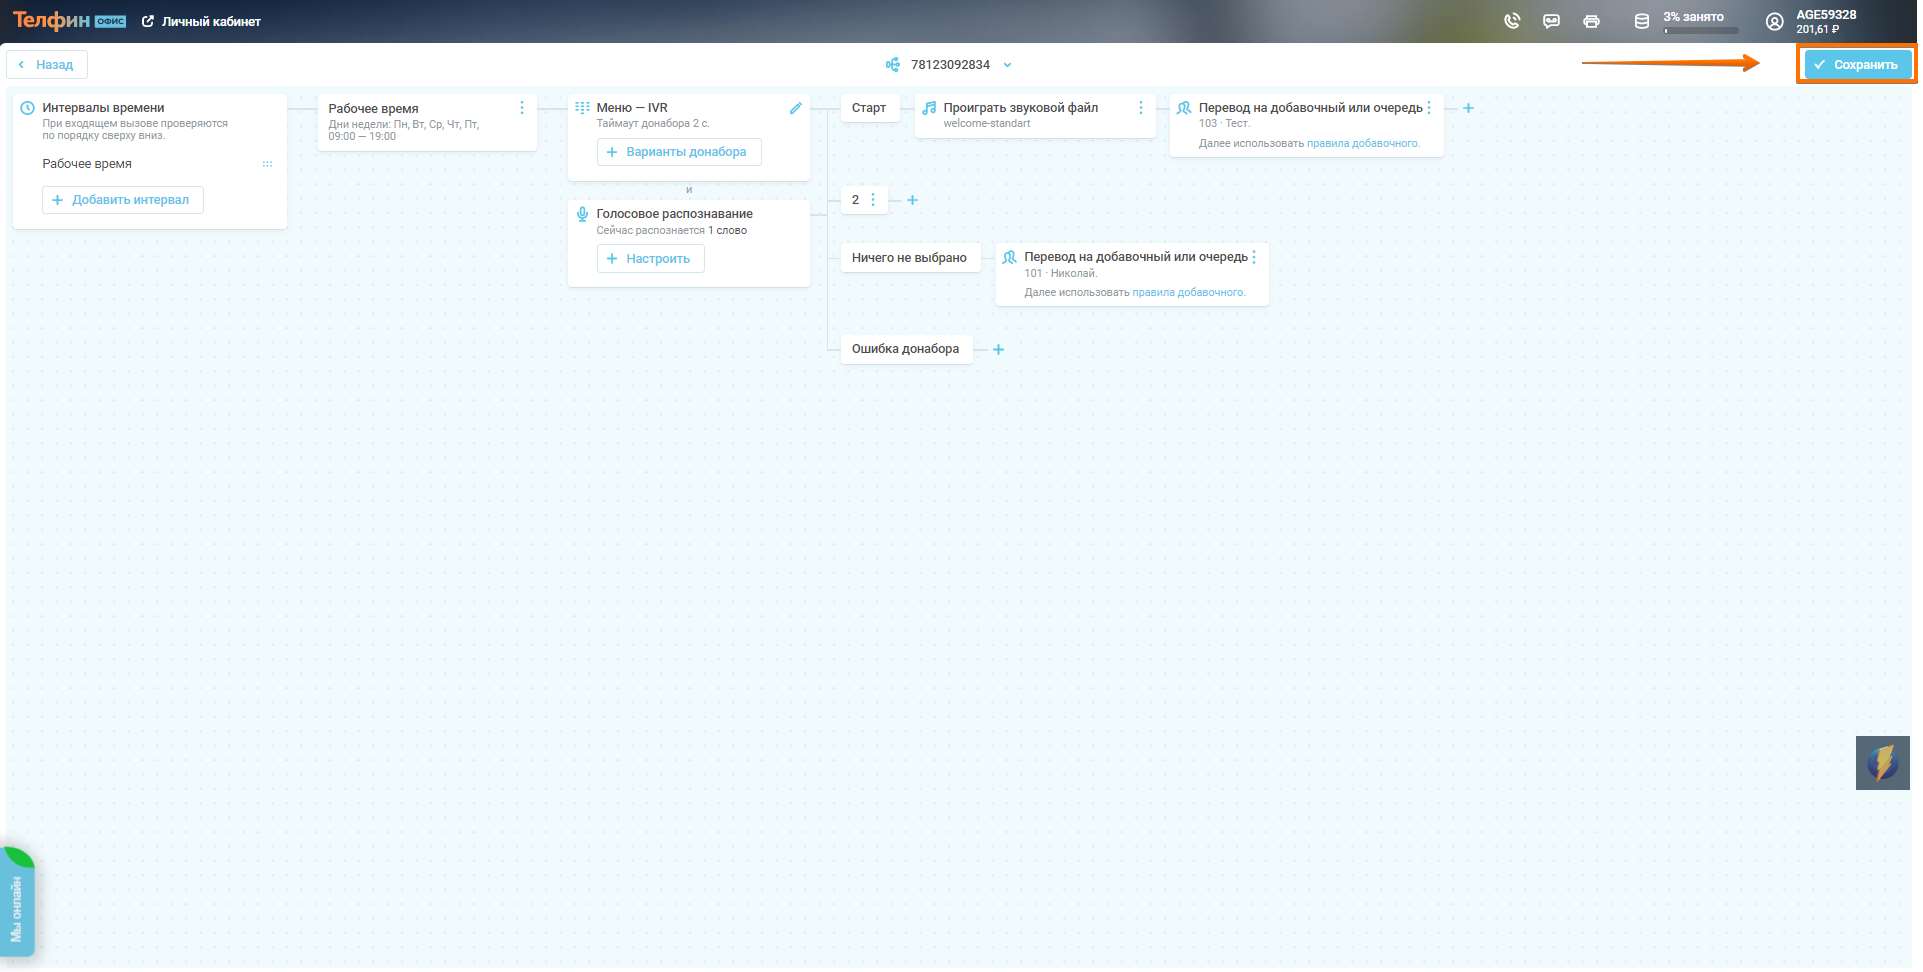The width and height of the screenshot is (1923, 972).
Task: Select Ошибка донабора branch
Action: [906, 349]
